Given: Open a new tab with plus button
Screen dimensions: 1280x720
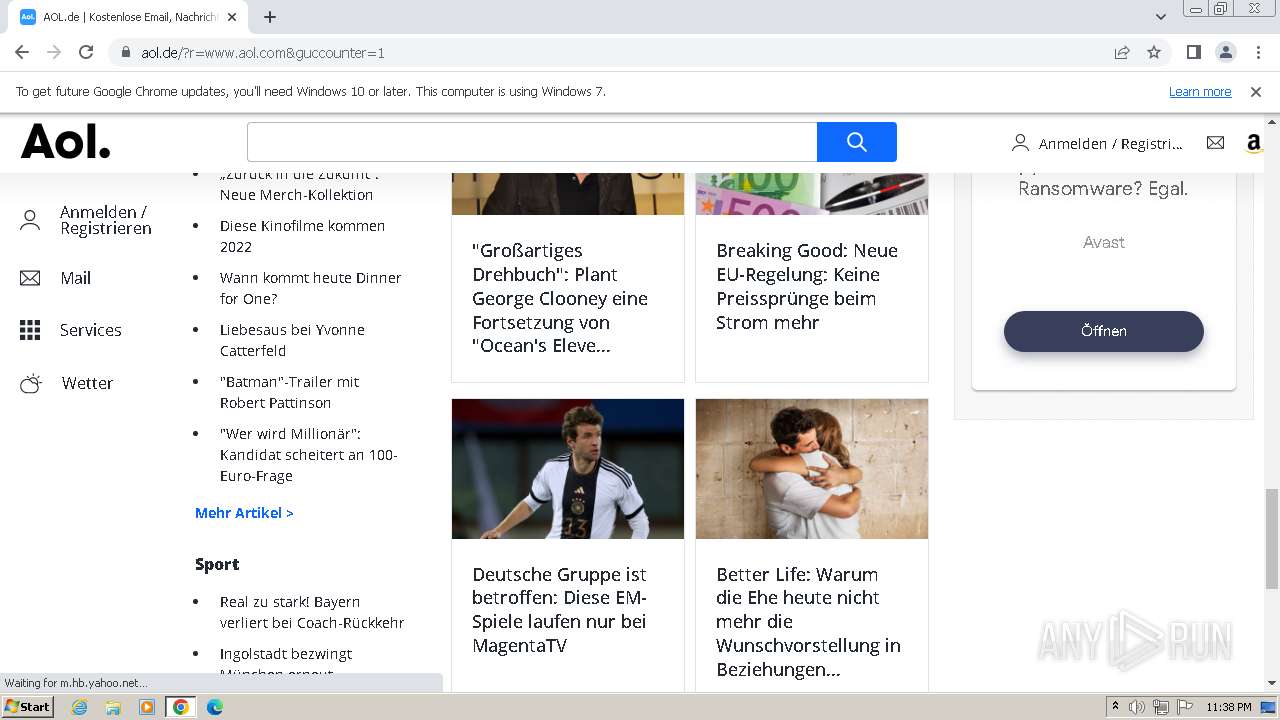Looking at the screenshot, I should point(270,17).
